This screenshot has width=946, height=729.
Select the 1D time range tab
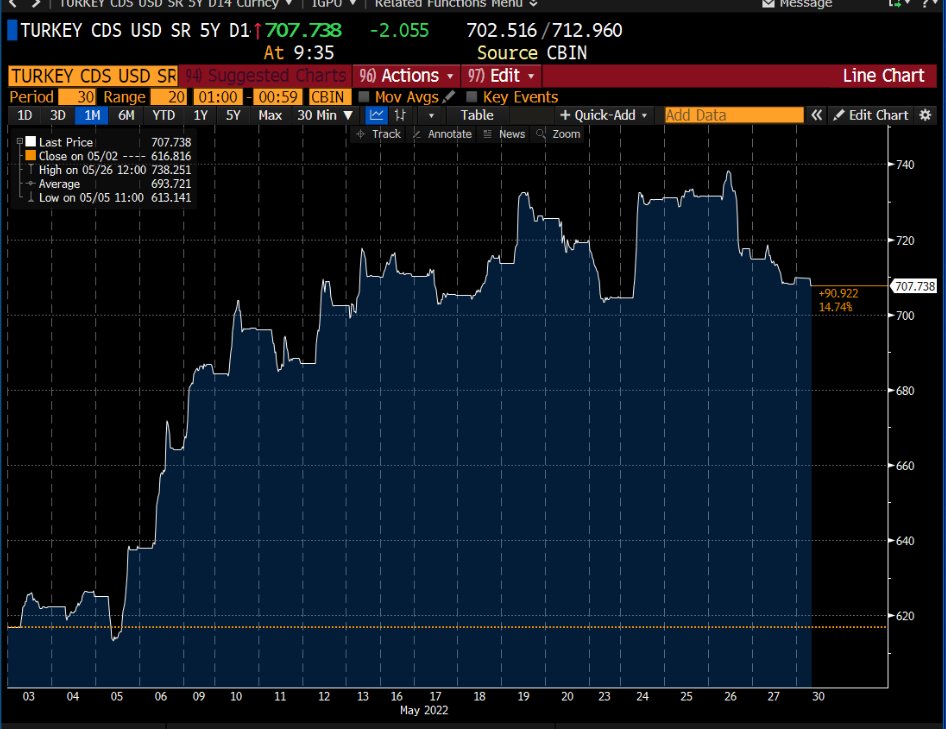25,115
